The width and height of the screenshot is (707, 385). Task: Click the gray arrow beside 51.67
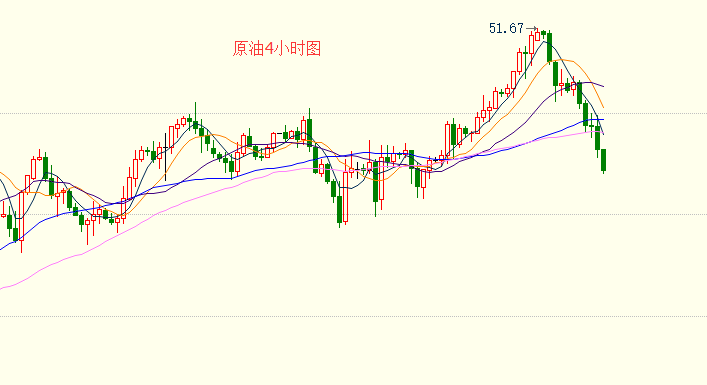[x=531, y=28]
